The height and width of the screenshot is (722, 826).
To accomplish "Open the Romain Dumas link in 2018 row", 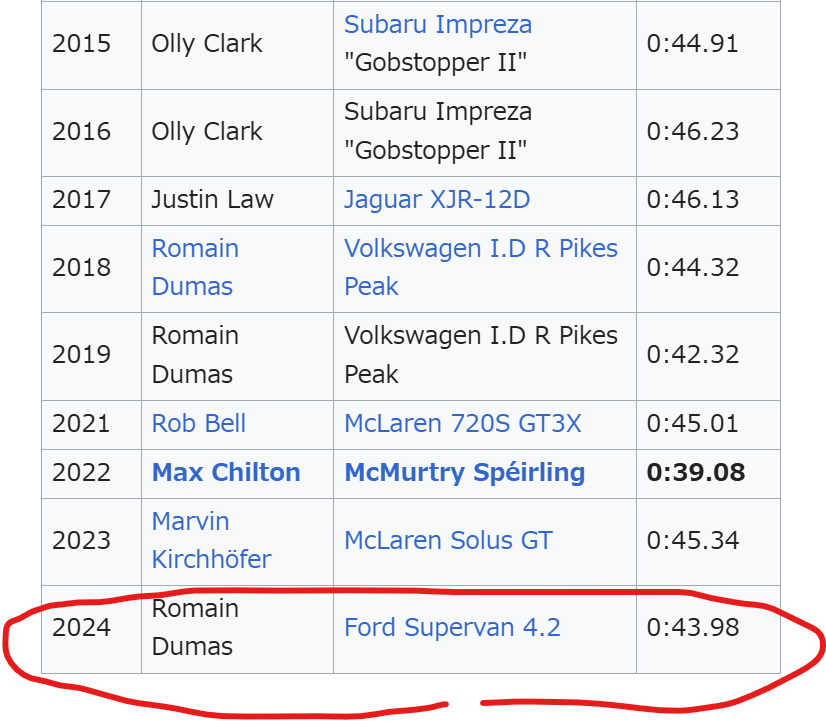I will (x=194, y=267).
